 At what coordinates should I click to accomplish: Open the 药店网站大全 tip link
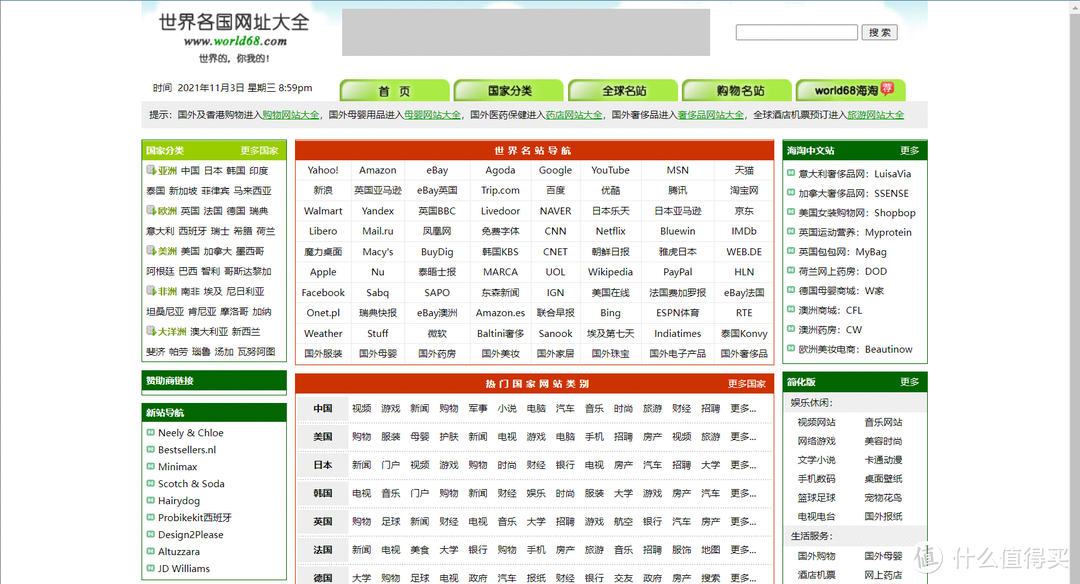[574, 115]
